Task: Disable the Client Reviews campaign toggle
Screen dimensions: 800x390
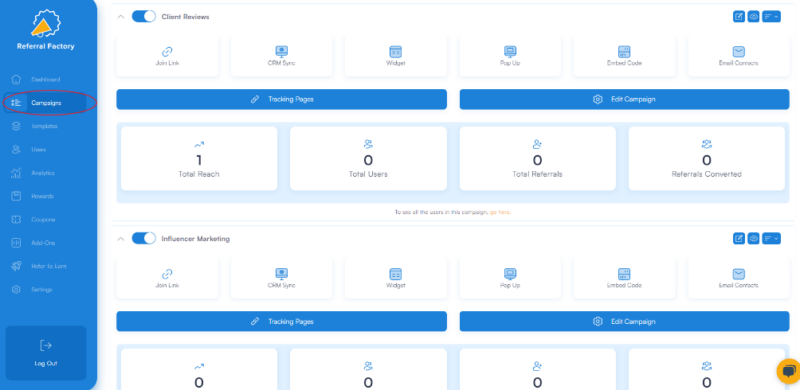Action: pos(144,16)
